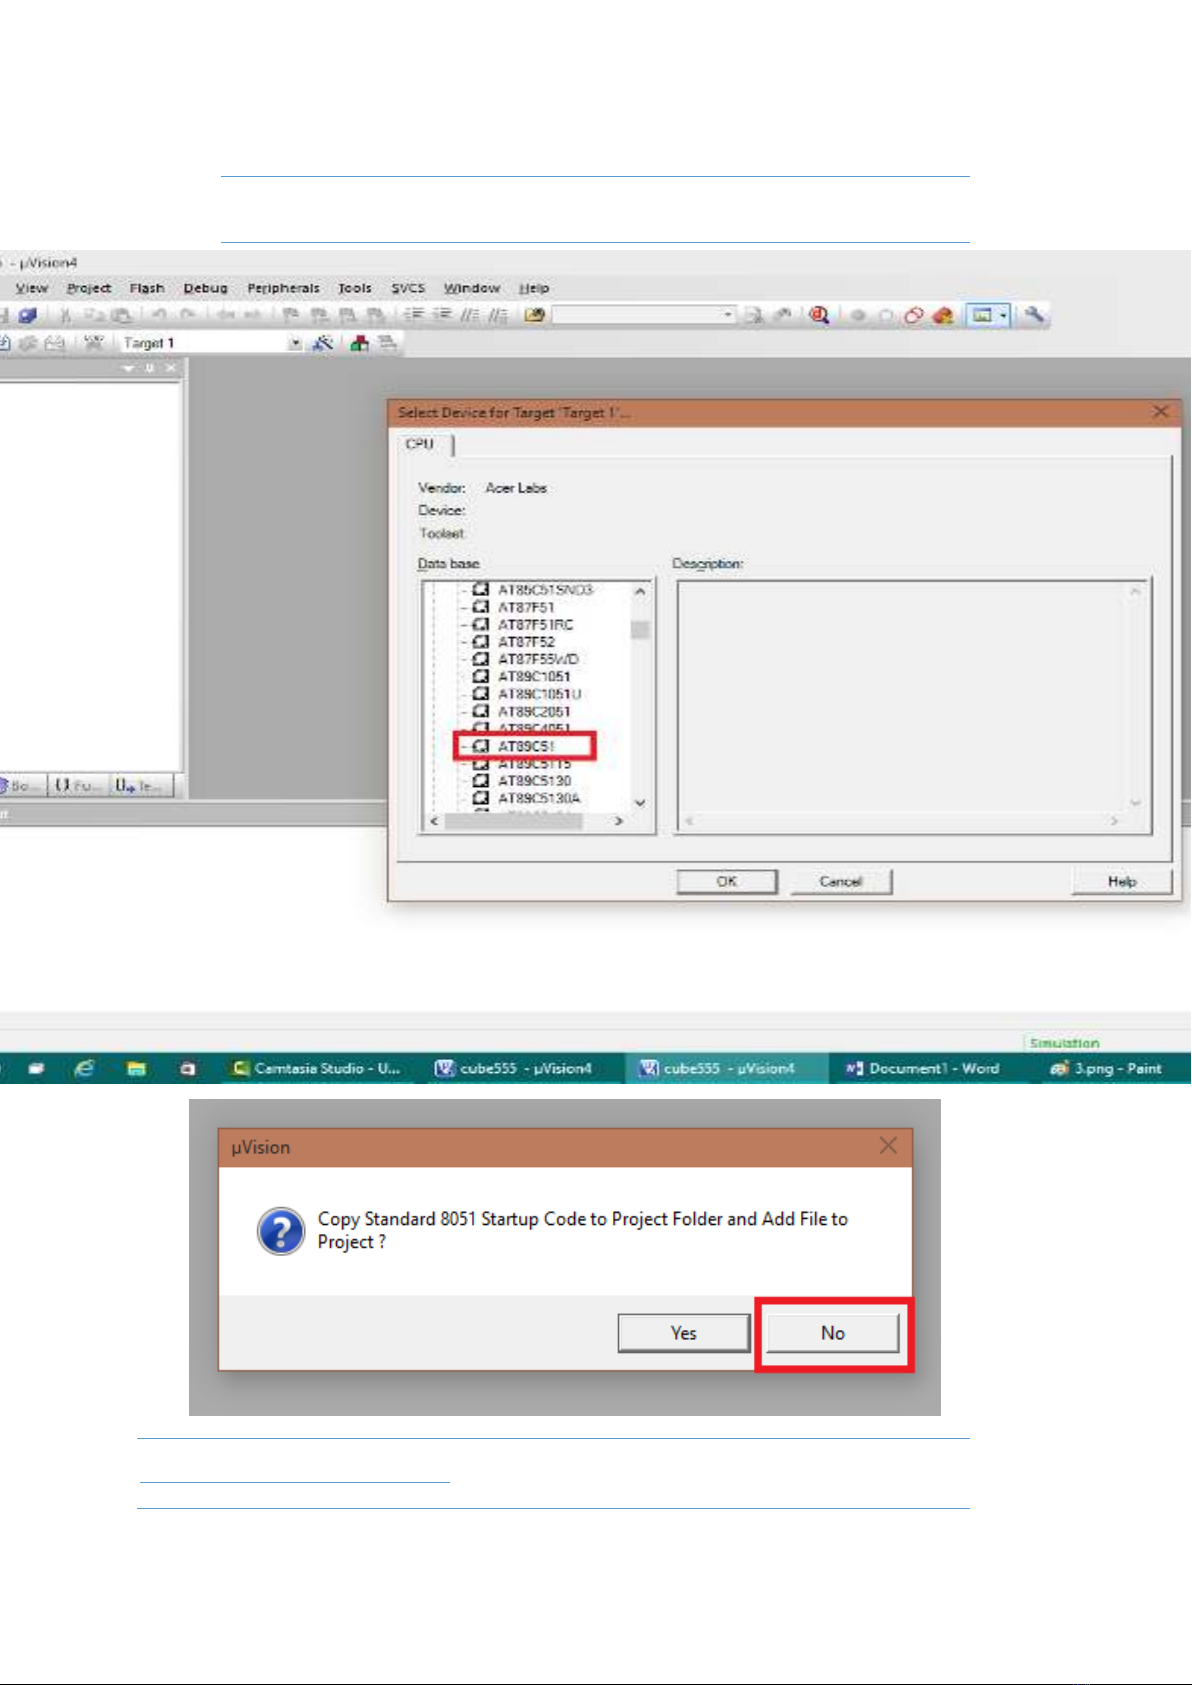Expand the Target 1 dropdown arrow
This screenshot has width=1192, height=1685.
[295, 343]
